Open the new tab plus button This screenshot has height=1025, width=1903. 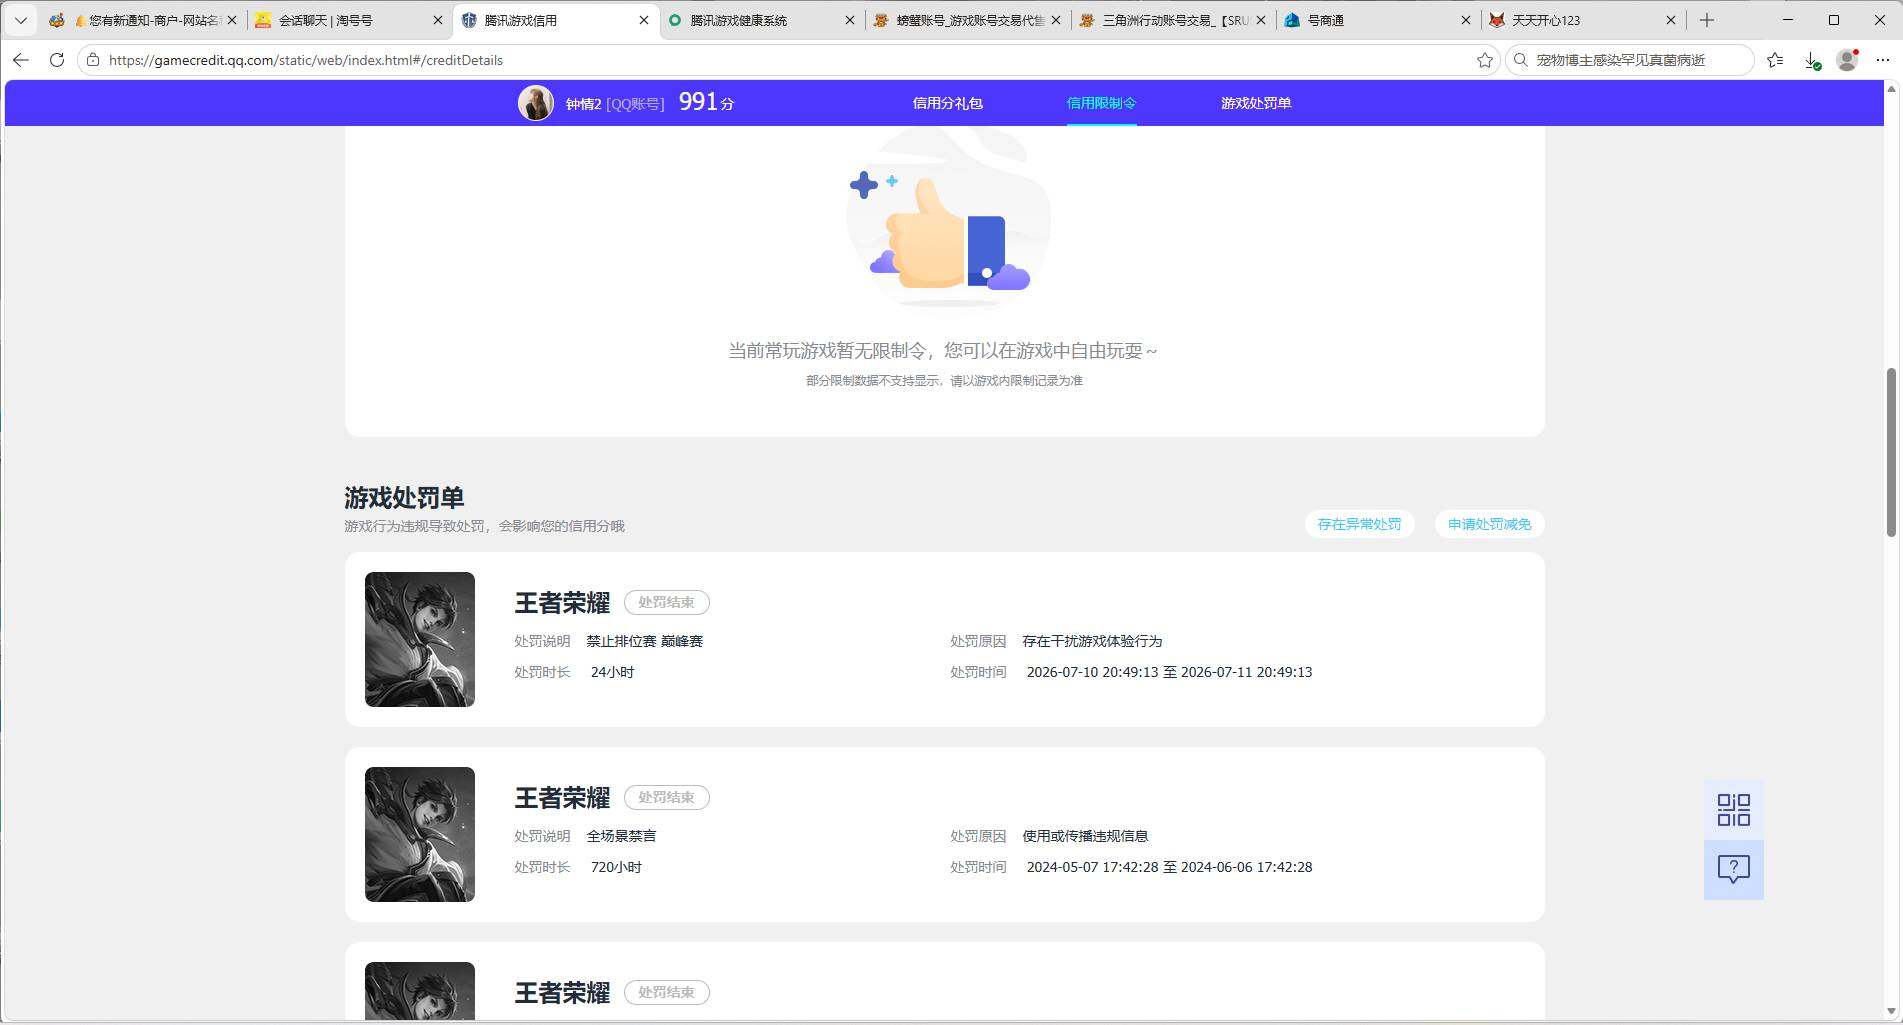1706,20
